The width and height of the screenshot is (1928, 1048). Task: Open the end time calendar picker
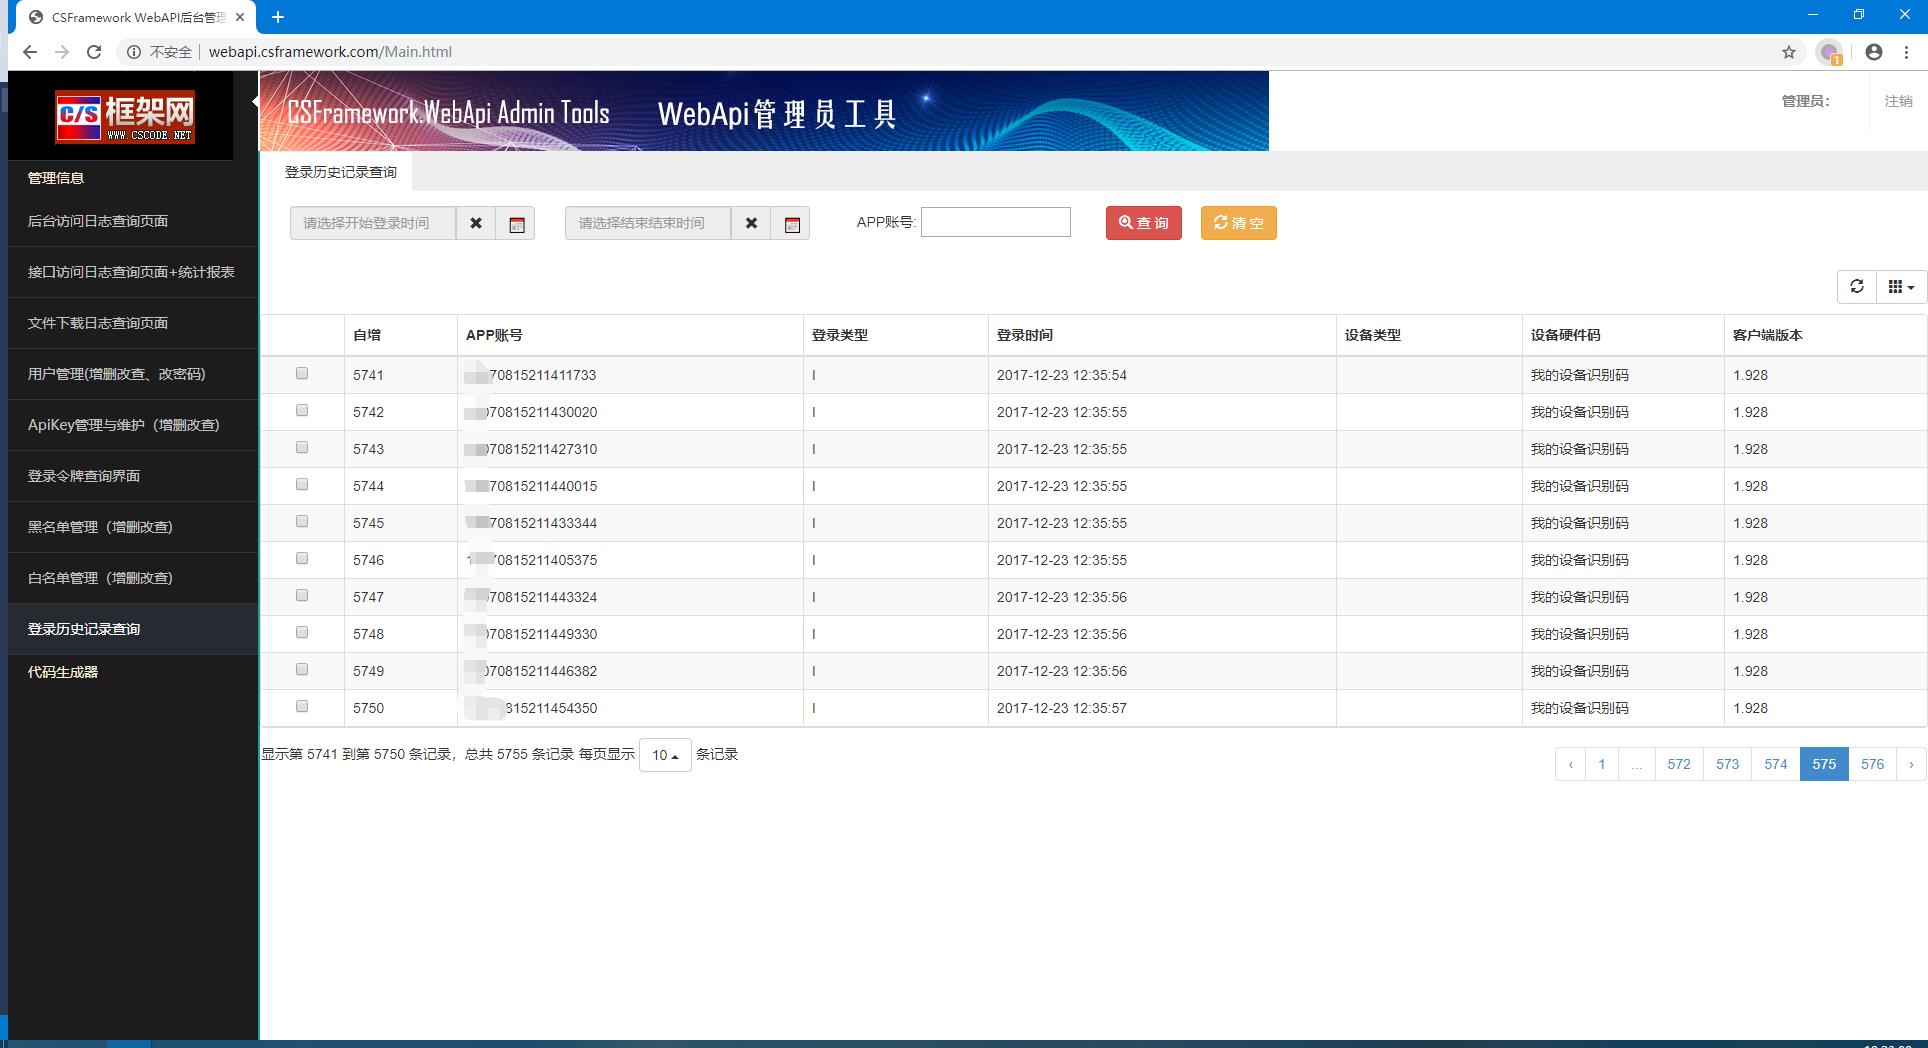click(x=791, y=224)
